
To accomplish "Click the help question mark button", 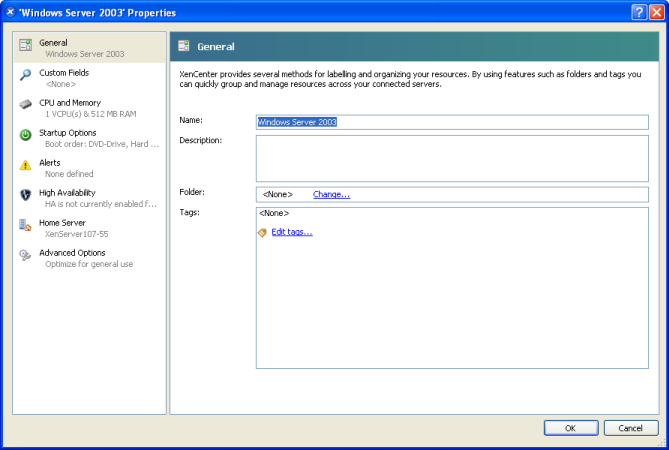I will [x=639, y=12].
